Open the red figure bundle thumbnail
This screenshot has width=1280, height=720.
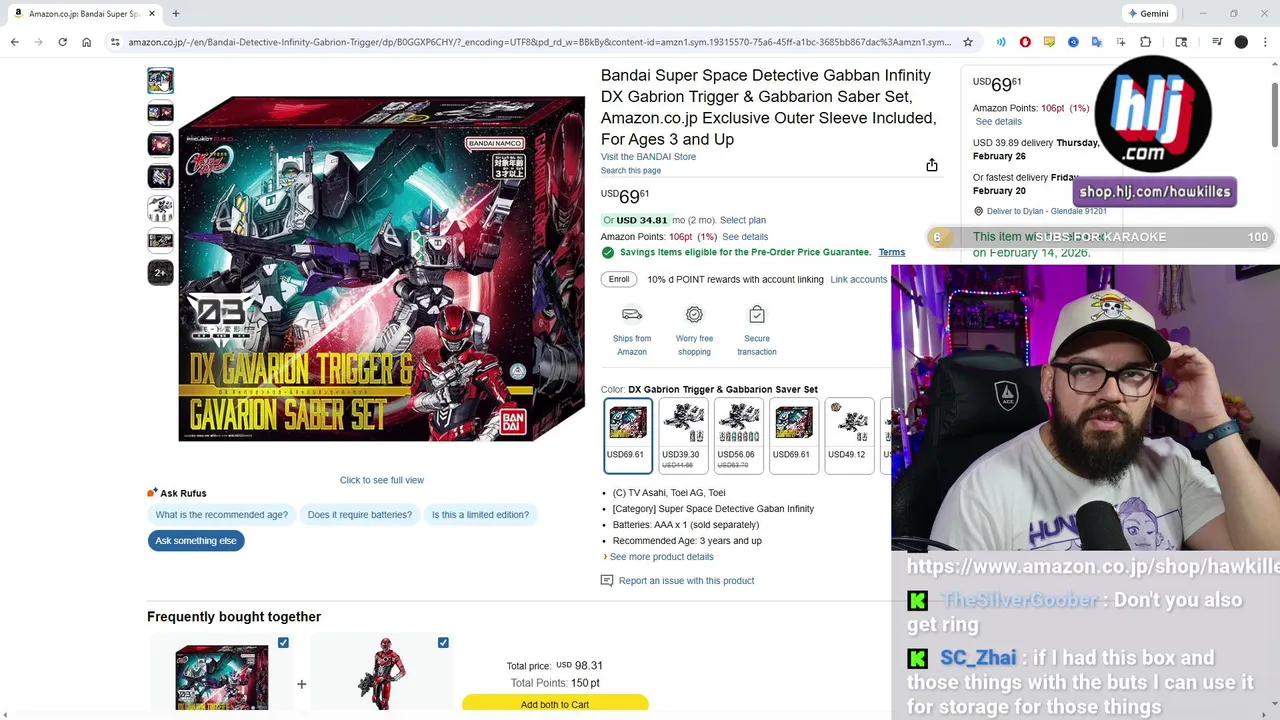tap(383, 673)
